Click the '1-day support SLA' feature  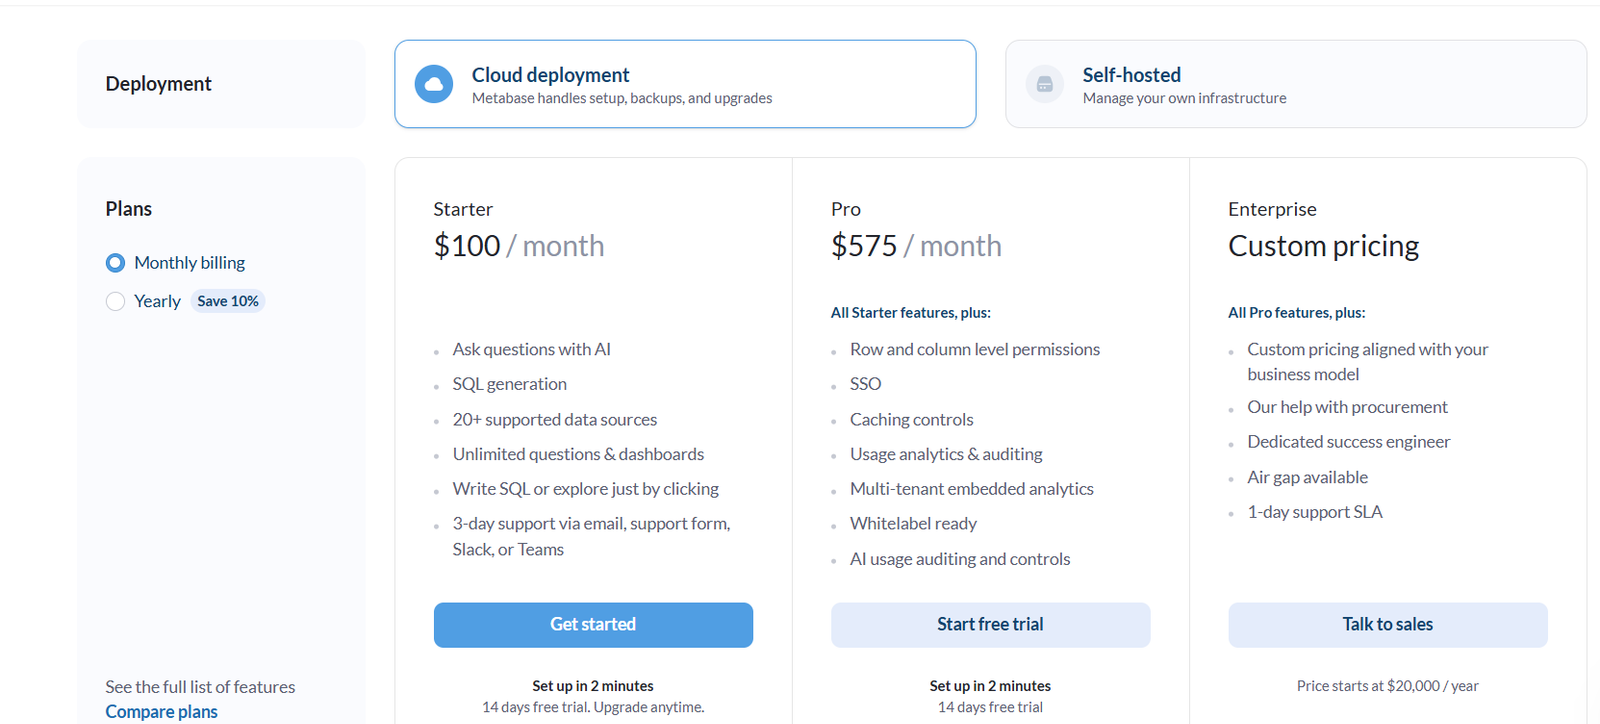click(1315, 512)
